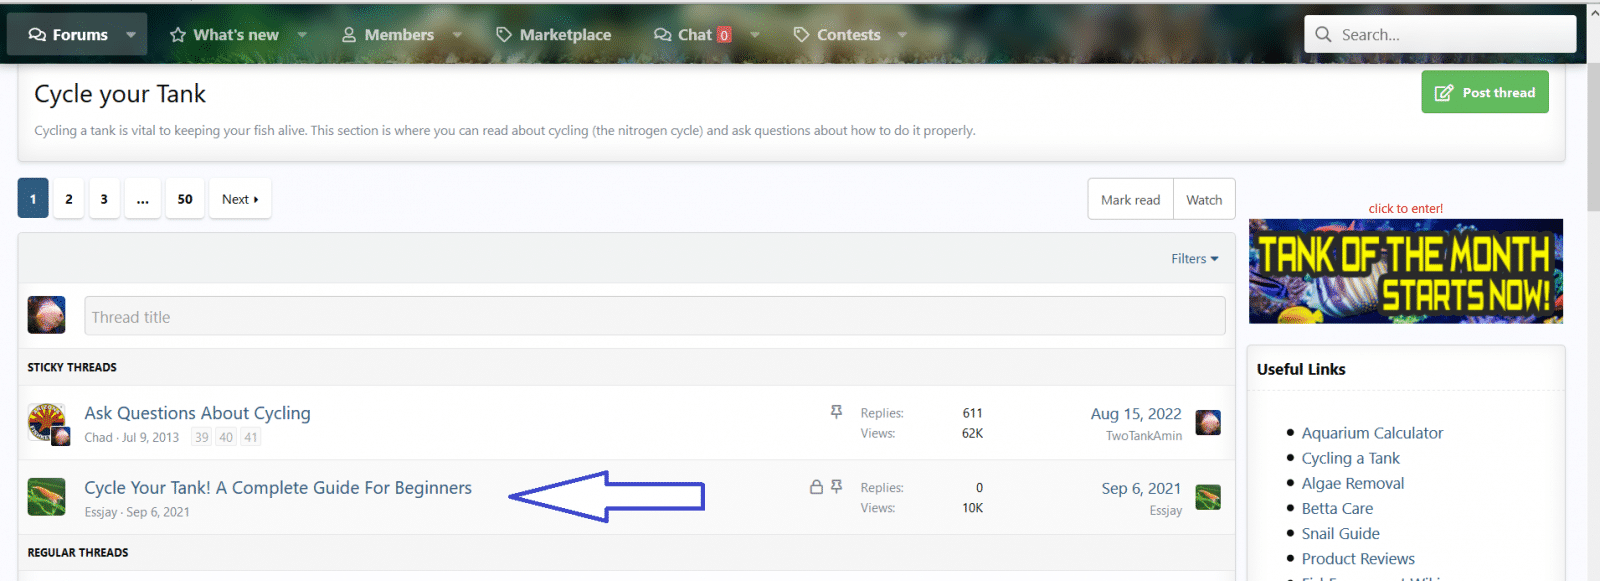
Task: Click the Chat unread count badge
Action: coord(724,35)
